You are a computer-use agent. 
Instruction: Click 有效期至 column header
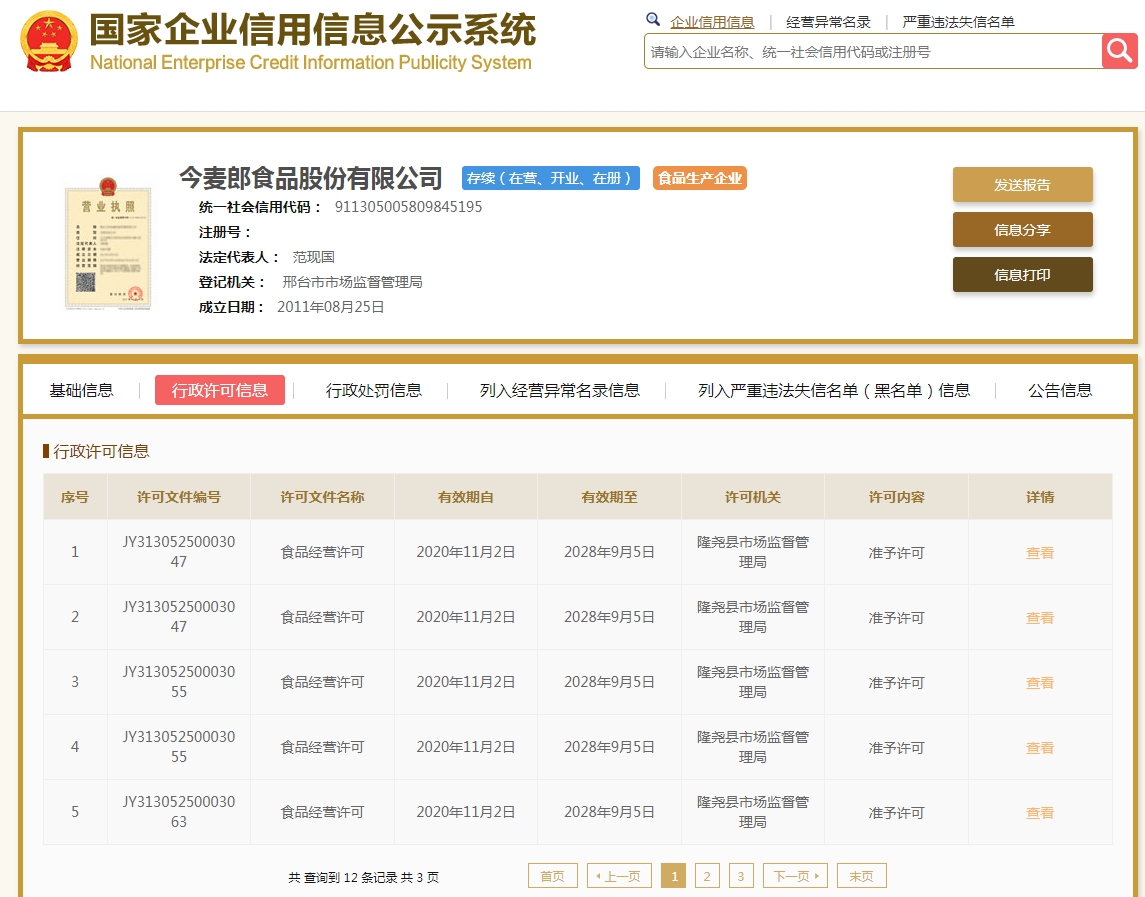pos(609,497)
